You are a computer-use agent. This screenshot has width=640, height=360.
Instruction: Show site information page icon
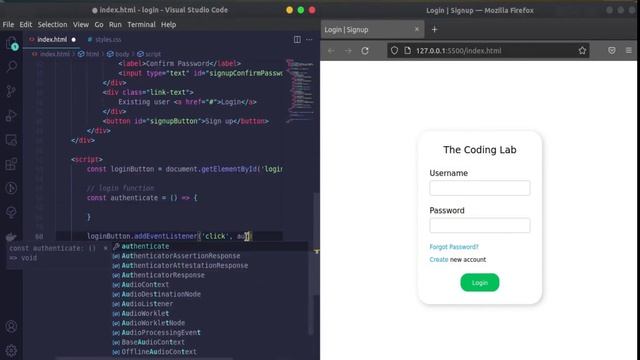[407, 51]
